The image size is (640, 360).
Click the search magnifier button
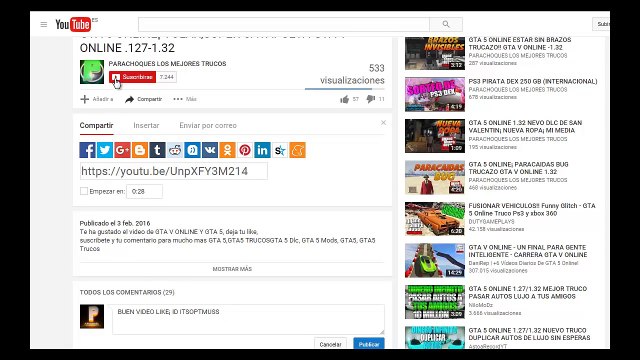[446, 24]
